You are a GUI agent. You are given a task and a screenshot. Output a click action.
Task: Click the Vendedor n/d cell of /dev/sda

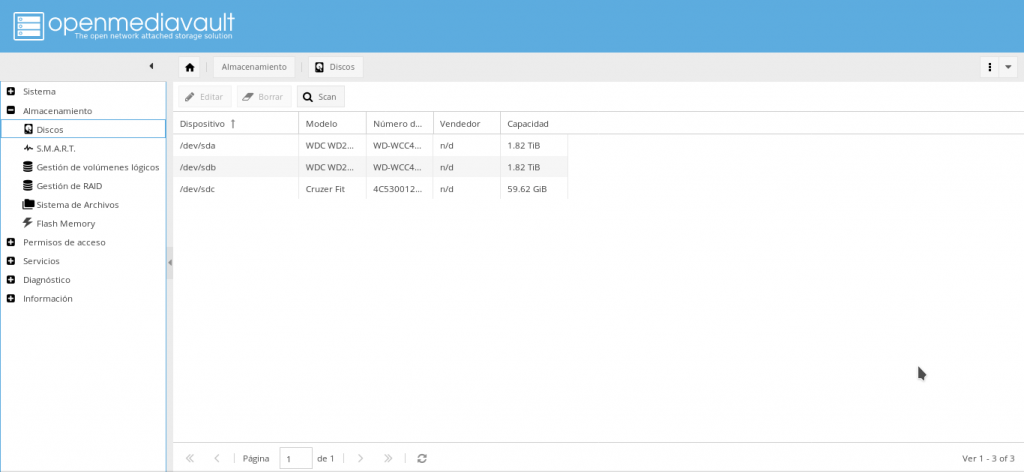pyautogui.click(x=467, y=146)
